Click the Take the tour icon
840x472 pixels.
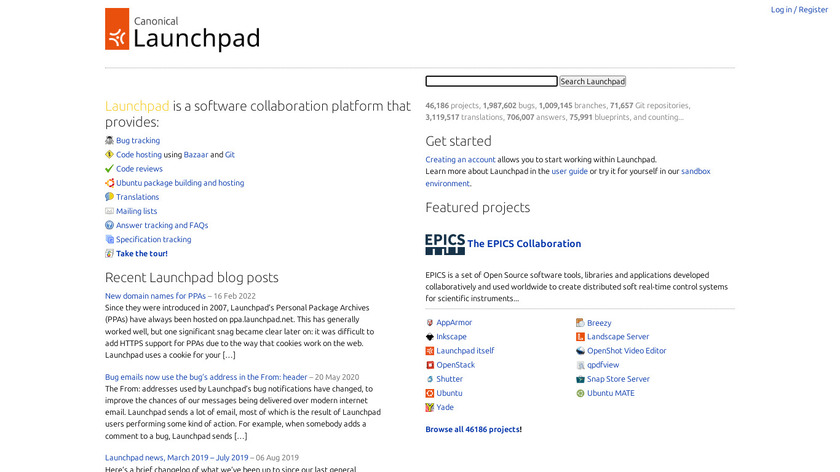(x=109, y=253)
